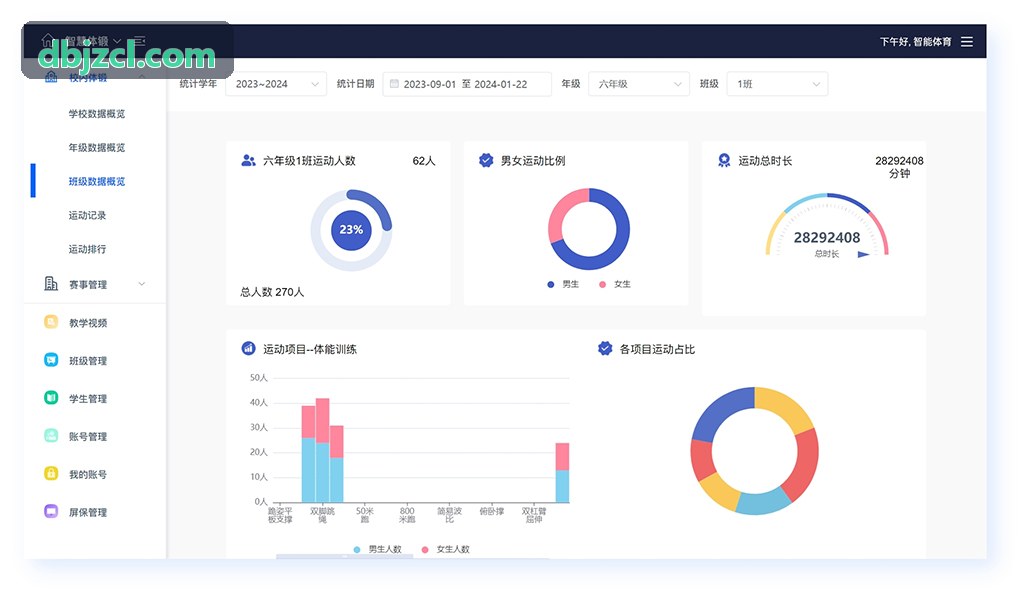
Task: Click the green 学生管理 icon
Action: click(x=51, y=398)
